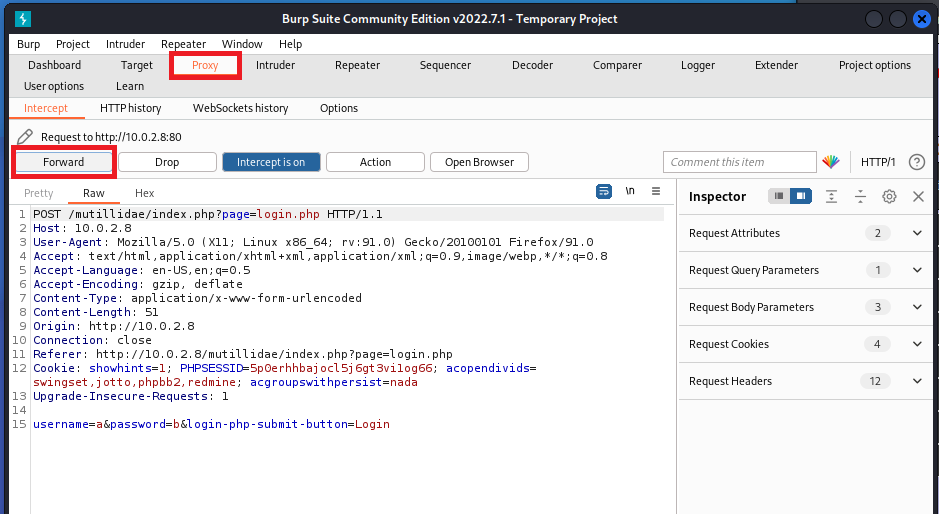The width and height of the screenshot is (939, 514).
Task: Open the Window menu
Action: point(242,44)
